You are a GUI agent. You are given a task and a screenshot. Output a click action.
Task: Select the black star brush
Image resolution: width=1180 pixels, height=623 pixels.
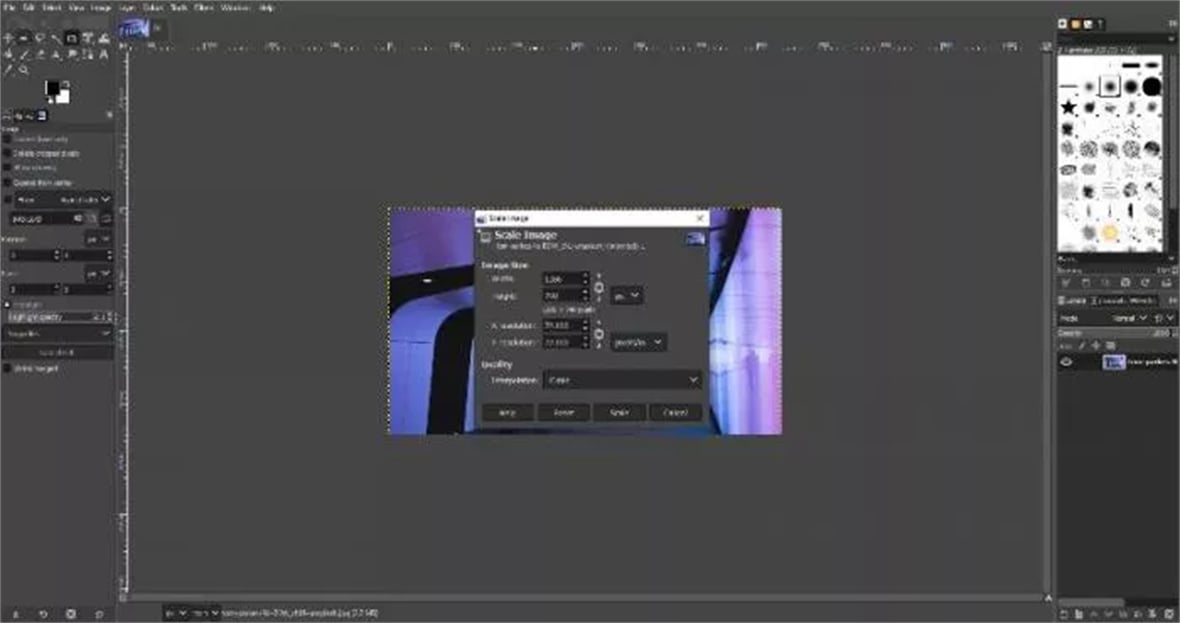[1069, 107]
